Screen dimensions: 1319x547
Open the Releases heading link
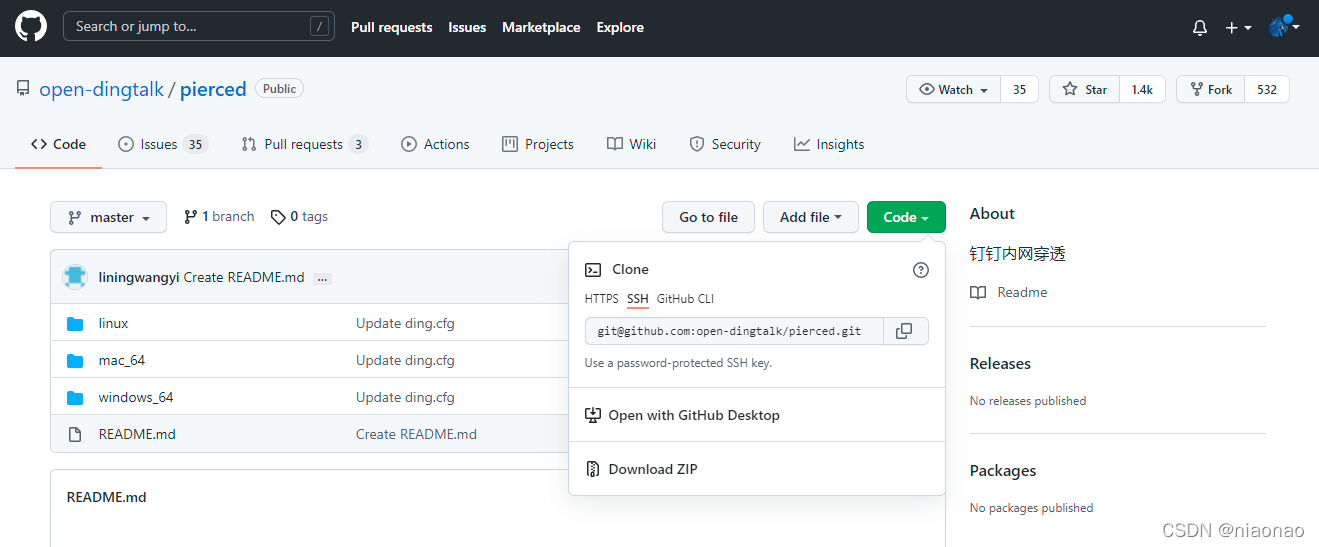pos(1000,364)
